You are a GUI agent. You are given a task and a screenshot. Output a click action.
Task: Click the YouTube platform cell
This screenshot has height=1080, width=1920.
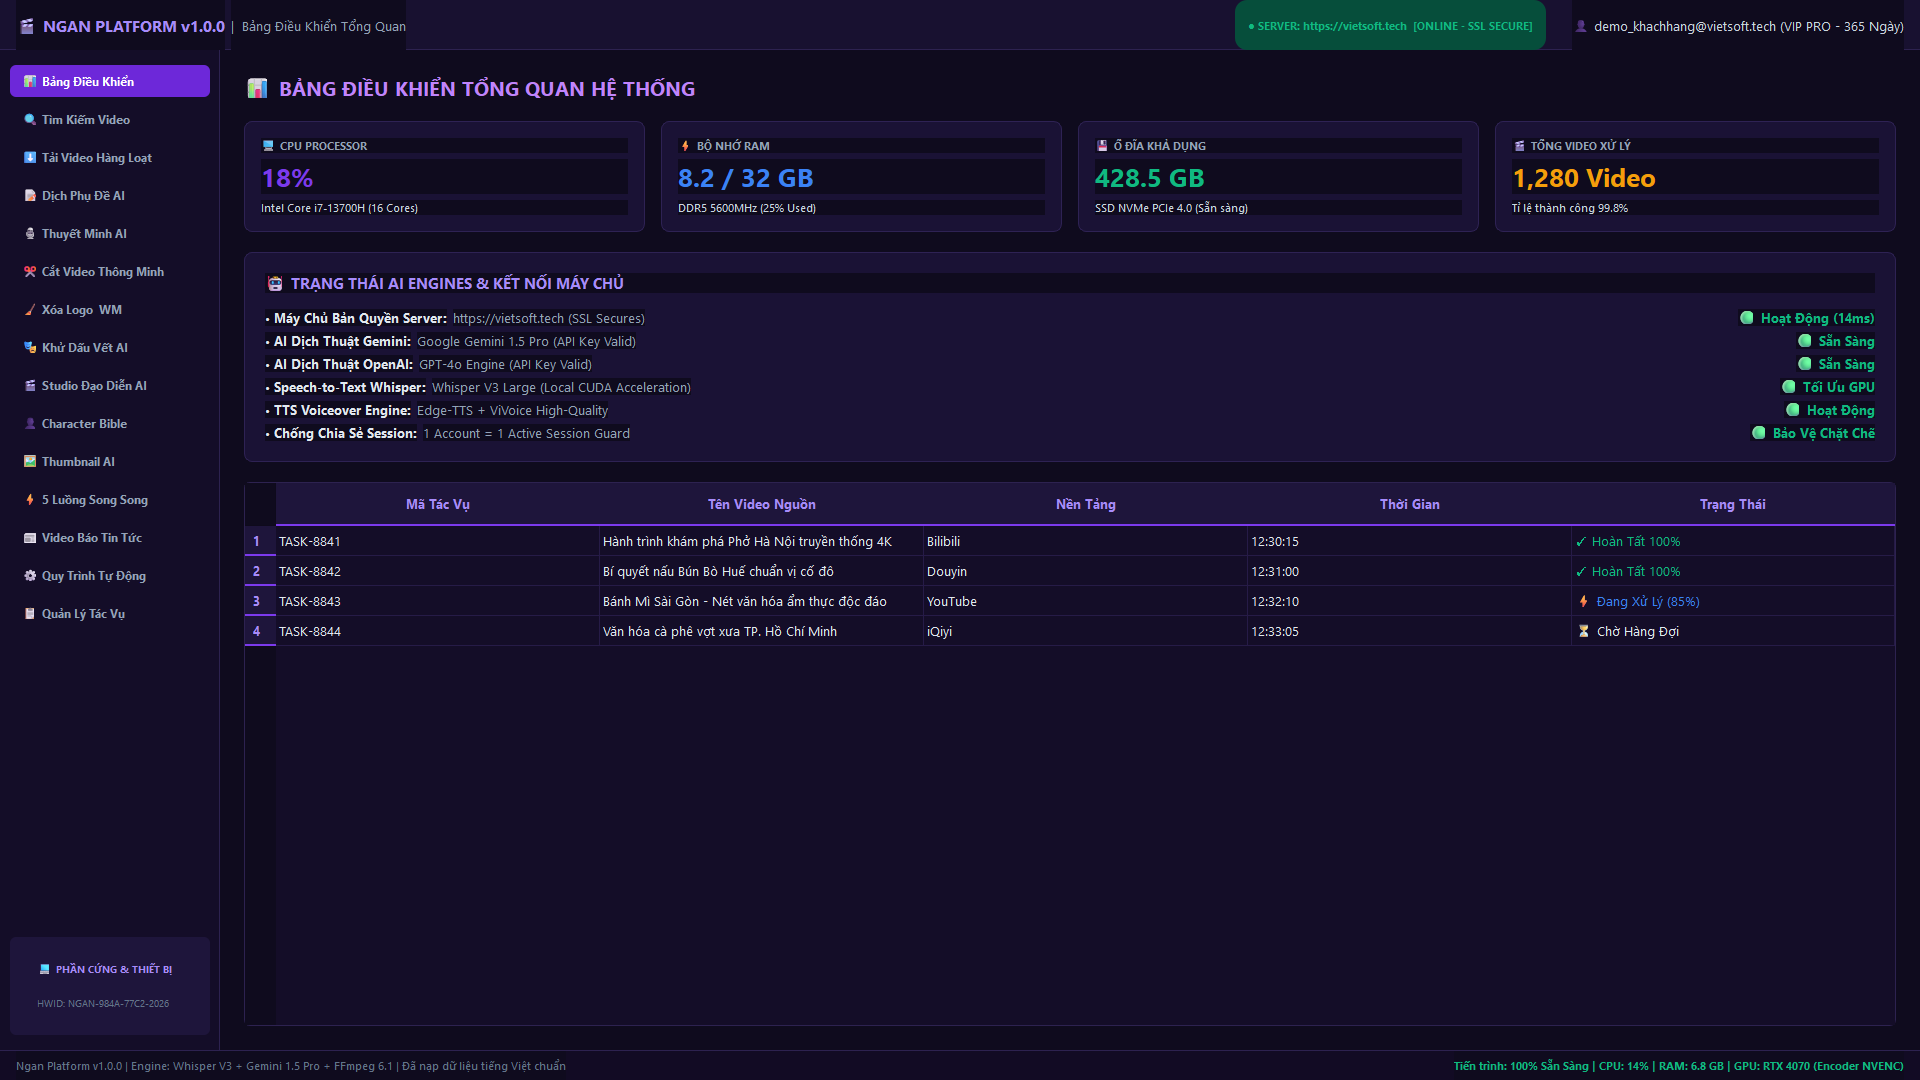click(1085, 602)
